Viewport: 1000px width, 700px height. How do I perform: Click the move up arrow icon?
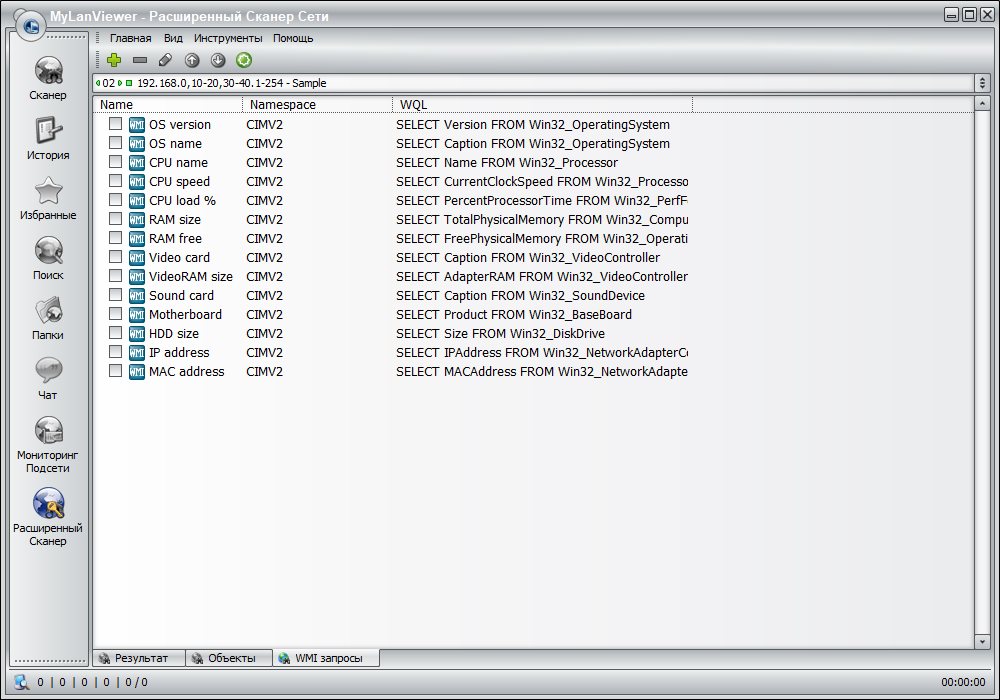(x=192, y=60)
